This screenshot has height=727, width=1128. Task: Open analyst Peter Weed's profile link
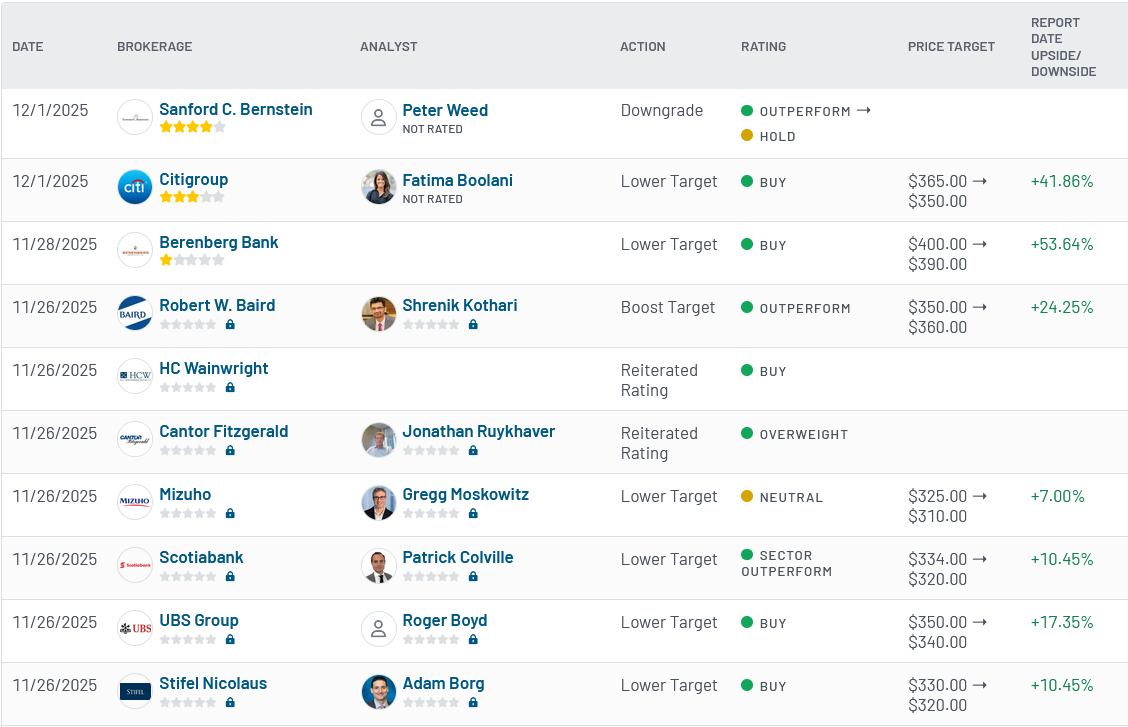(445, 110)
